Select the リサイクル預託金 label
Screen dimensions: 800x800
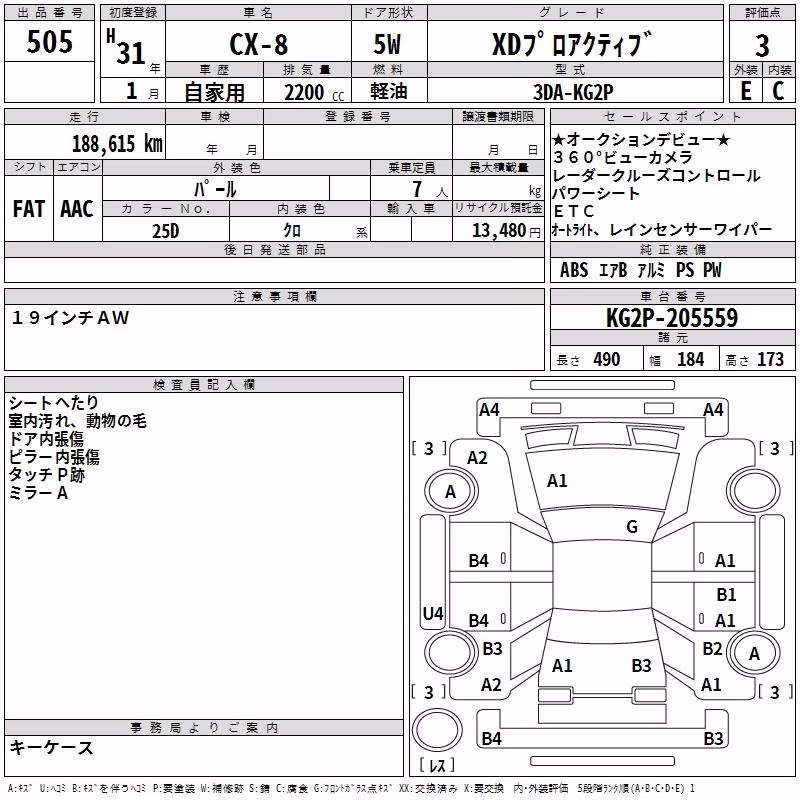(x=498, y=208)
